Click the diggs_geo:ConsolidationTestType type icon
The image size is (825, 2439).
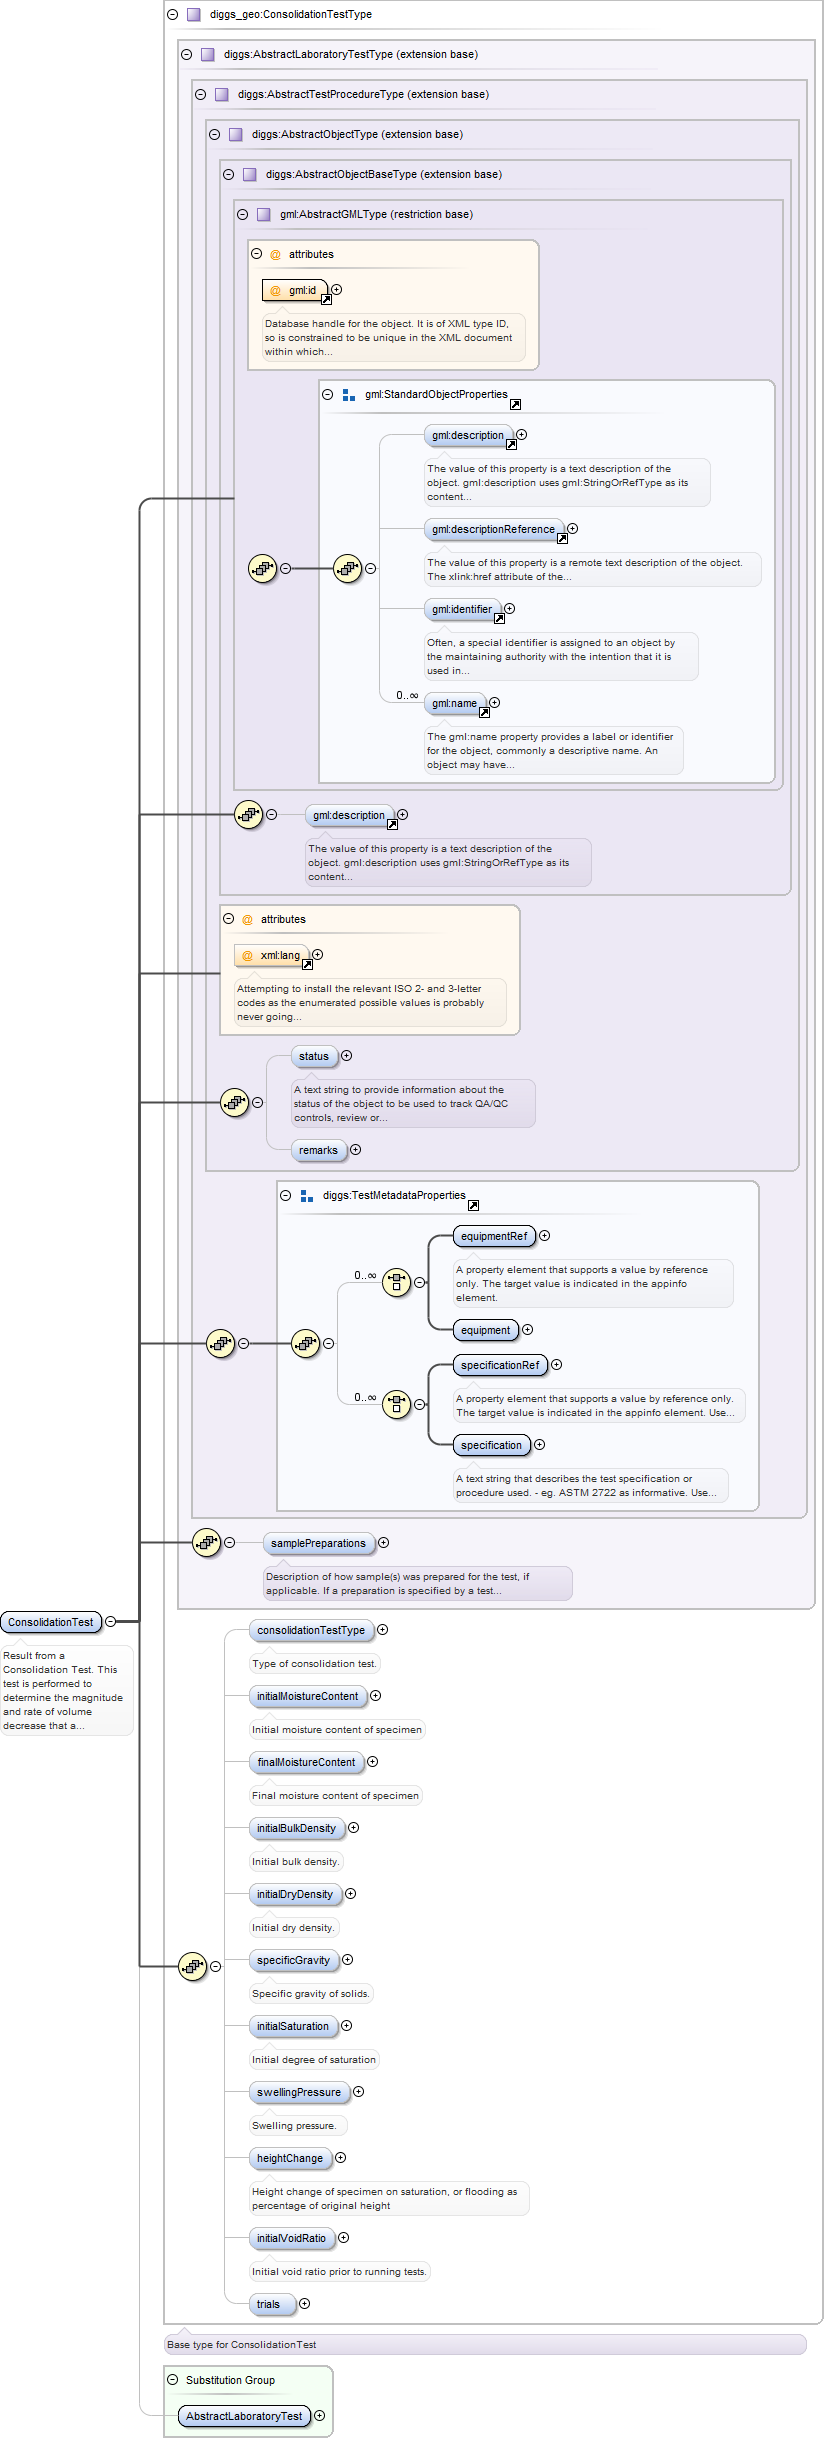tap(194, 15)
